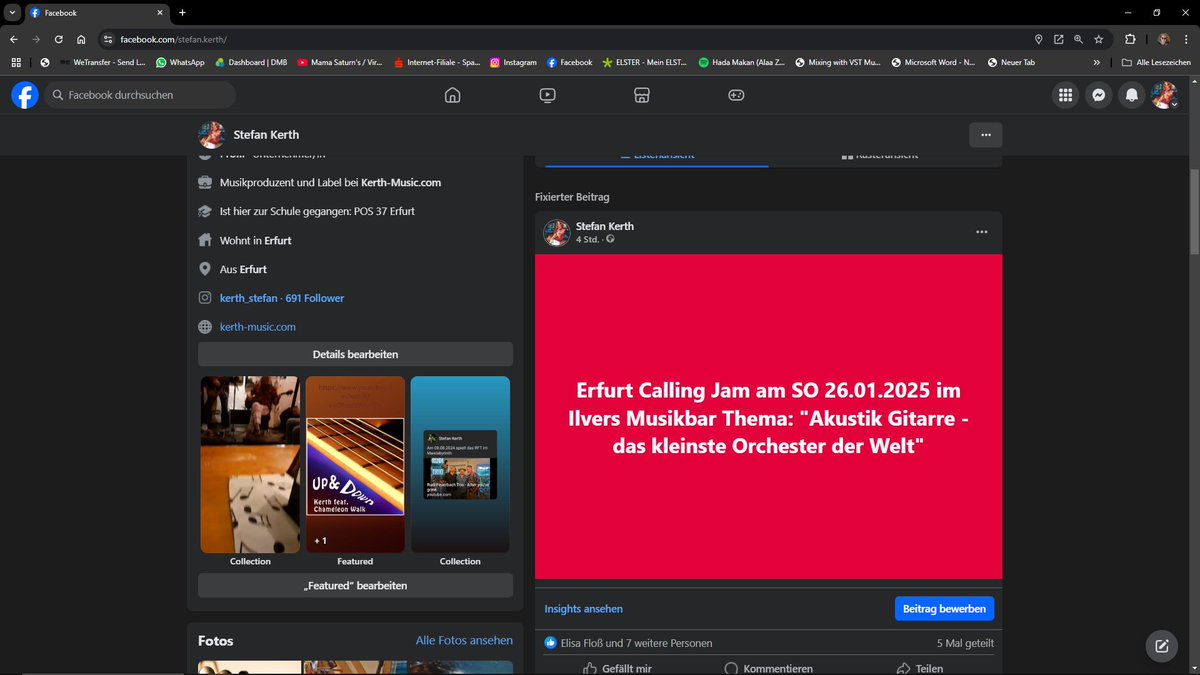This screenshot has height=675, width=1200.
Task: Expand the hidden bookmarks chevron
Action: click(x=1097, y=62)
